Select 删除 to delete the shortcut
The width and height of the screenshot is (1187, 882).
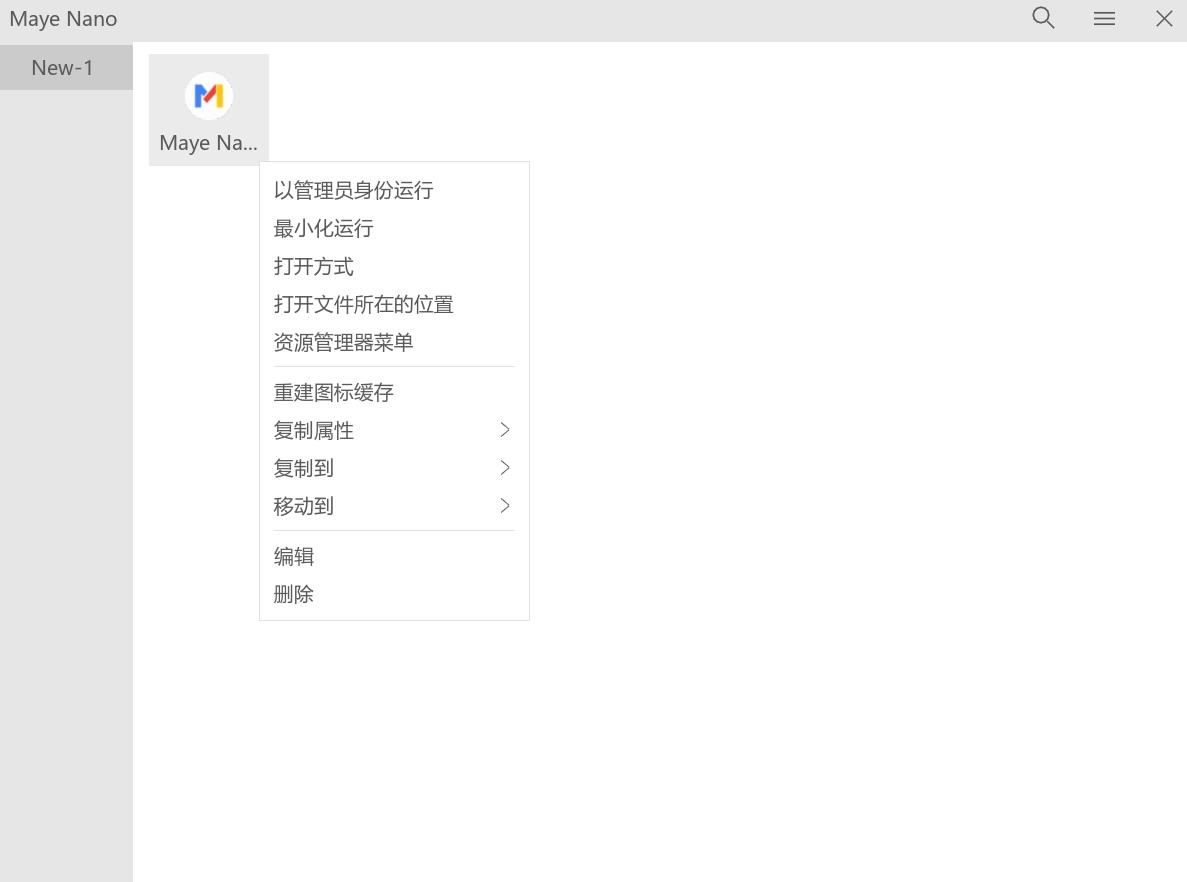coord(293,594)
